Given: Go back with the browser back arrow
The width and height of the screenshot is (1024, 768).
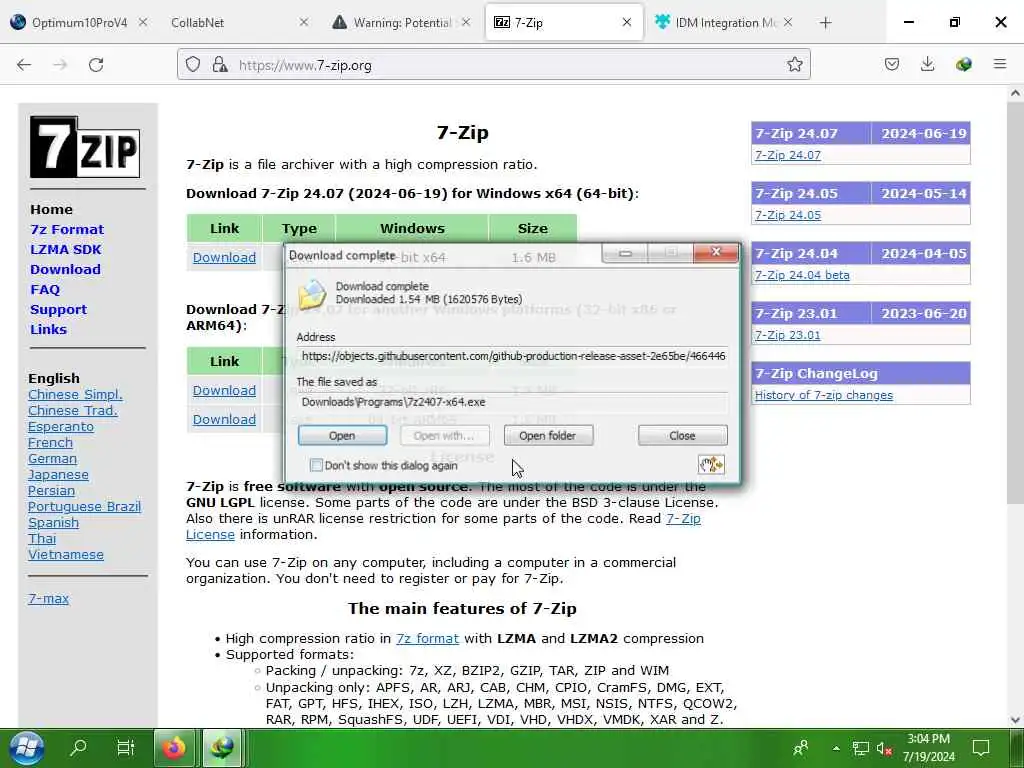Looking at the screenshot, I should 24,65.
